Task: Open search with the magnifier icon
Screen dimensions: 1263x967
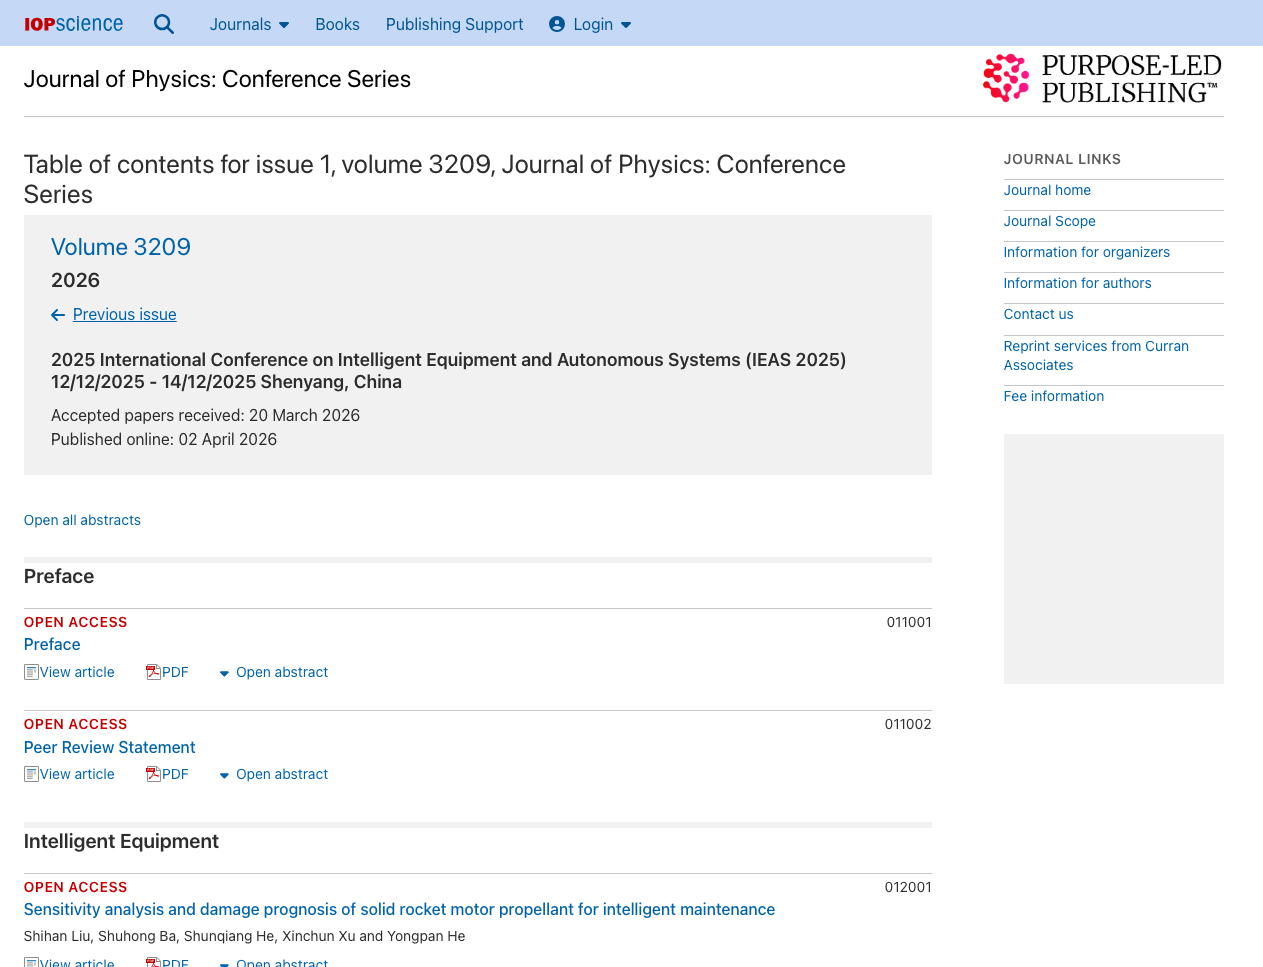Action: coord(164,24)
